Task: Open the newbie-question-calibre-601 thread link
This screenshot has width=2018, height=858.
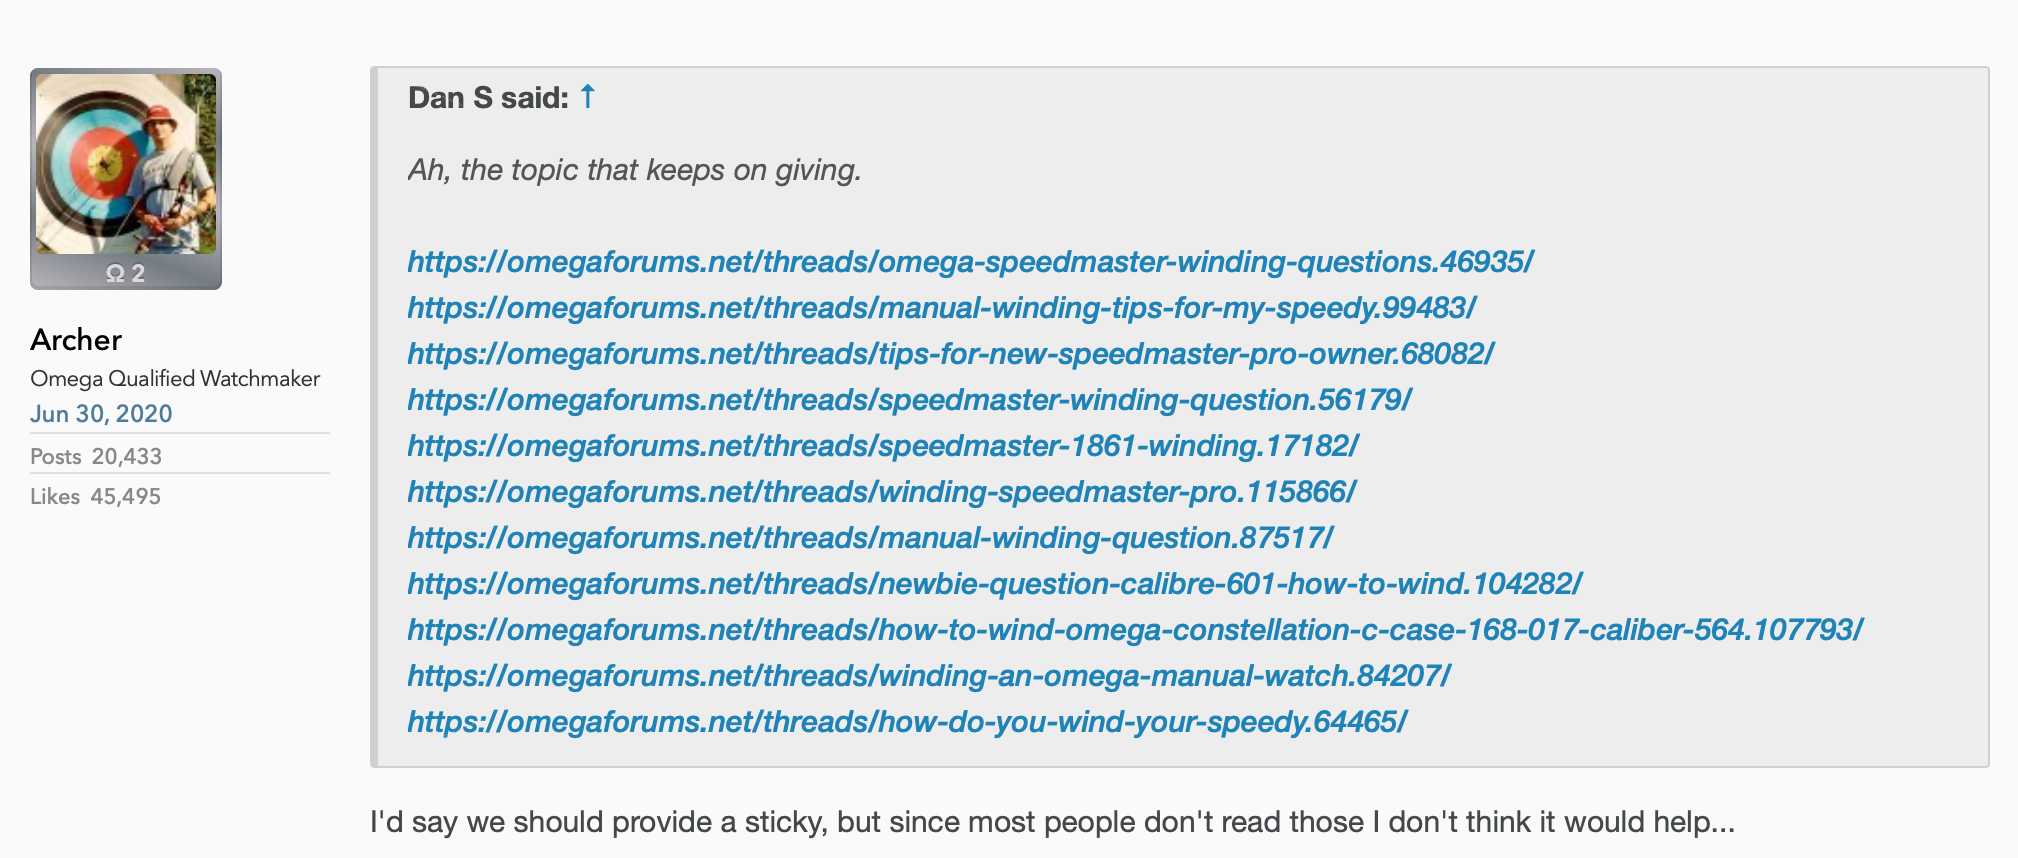Action: [994, 584]
